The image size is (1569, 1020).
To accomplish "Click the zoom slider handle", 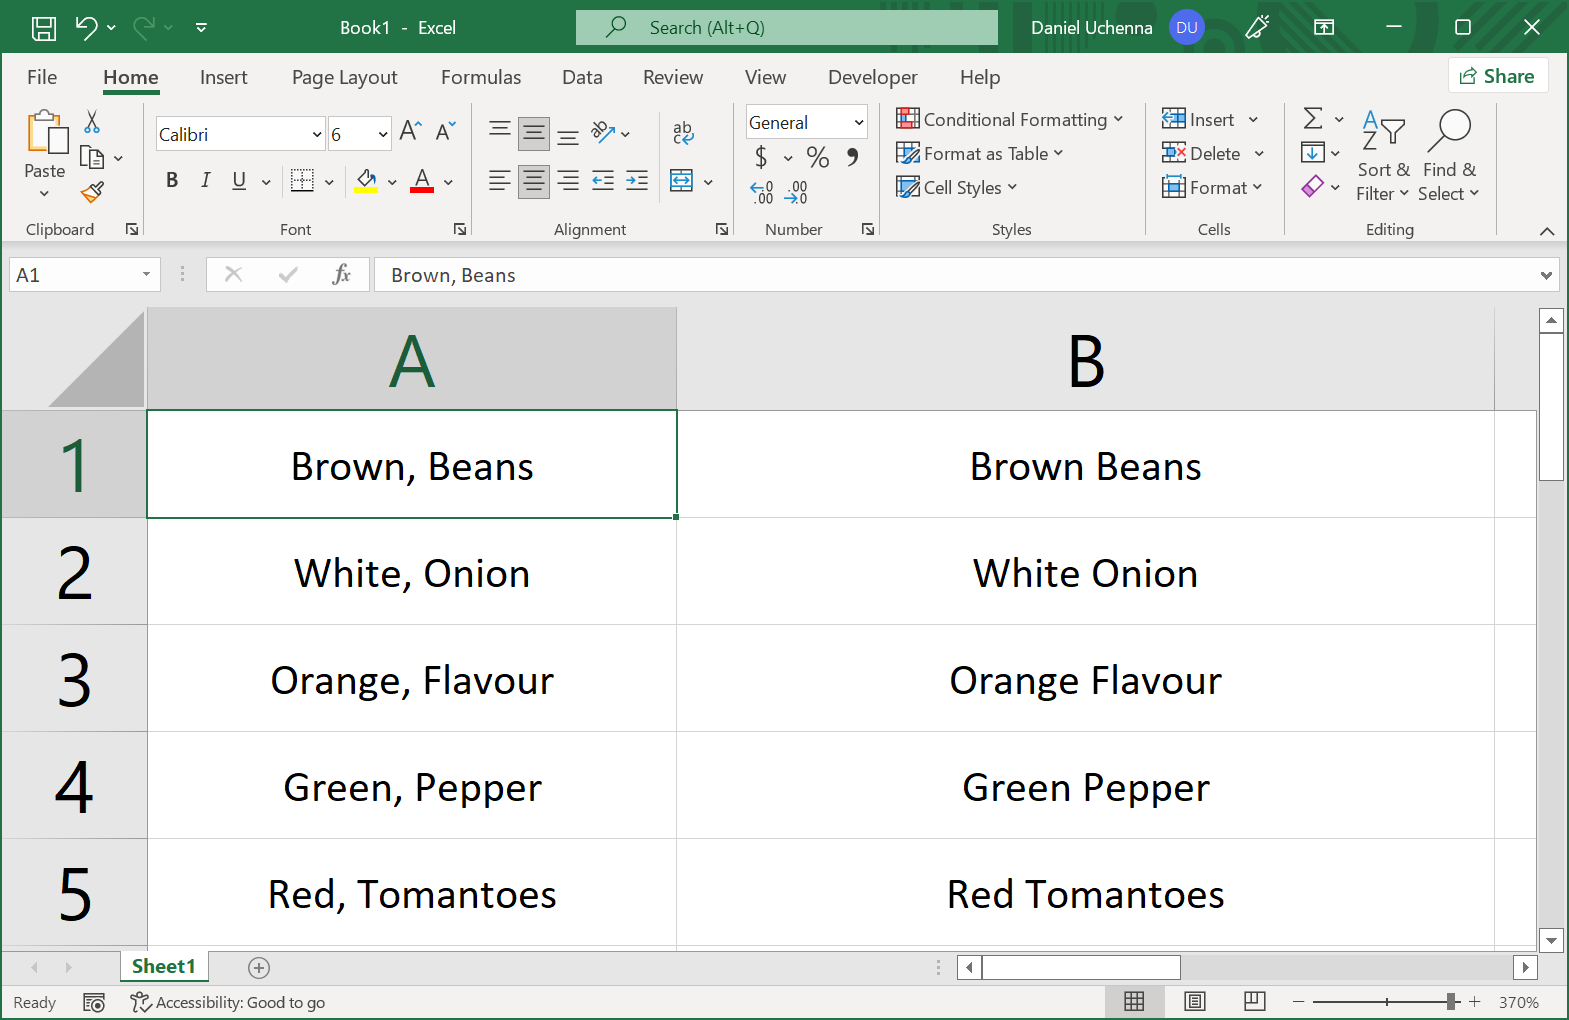I will tap(1451, 1001).
